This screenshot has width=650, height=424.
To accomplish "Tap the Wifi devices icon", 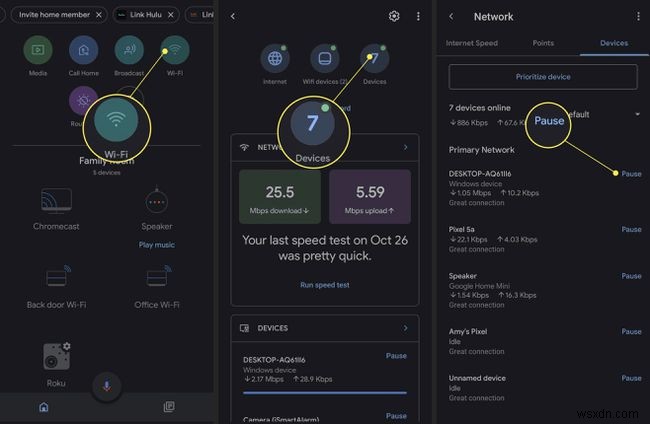I will (325, 58).
